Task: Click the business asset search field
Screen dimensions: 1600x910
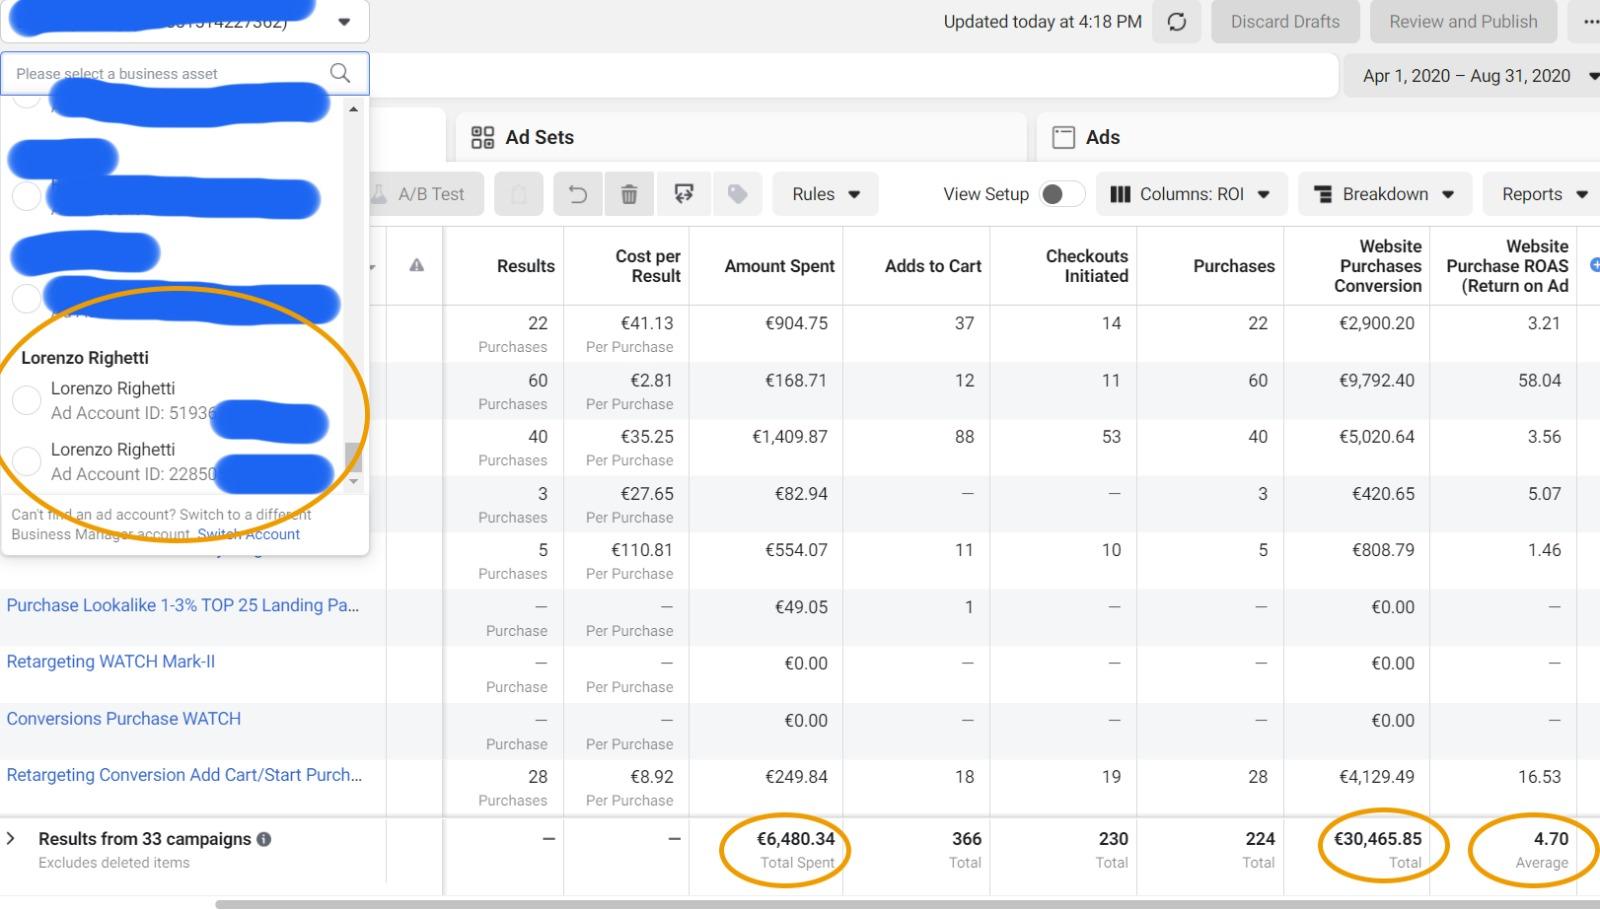Action: [x=165, y=74]
